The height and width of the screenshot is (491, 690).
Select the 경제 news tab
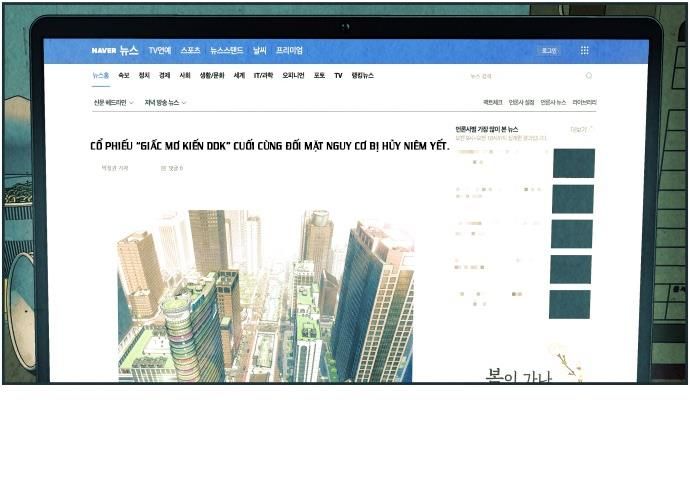click(164, 76)
